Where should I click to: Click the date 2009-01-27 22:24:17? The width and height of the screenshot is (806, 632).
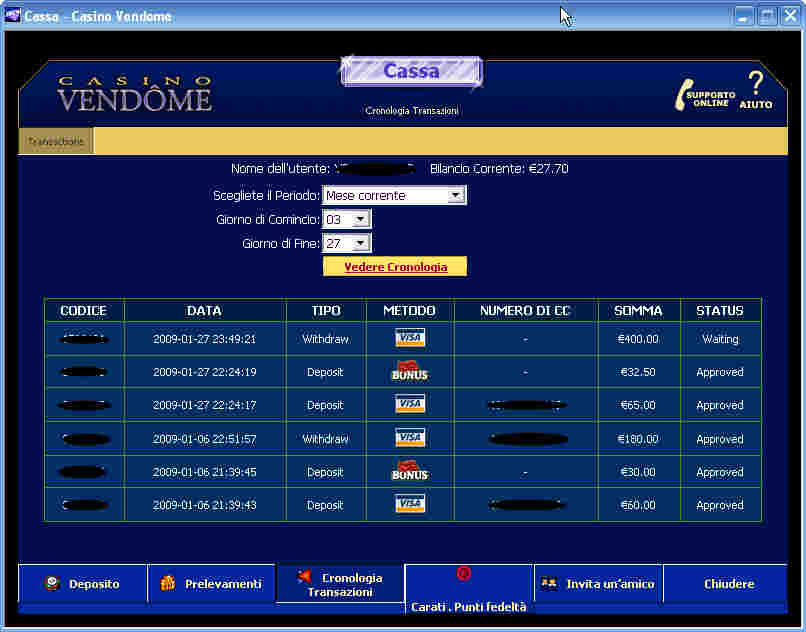(204, 405)
